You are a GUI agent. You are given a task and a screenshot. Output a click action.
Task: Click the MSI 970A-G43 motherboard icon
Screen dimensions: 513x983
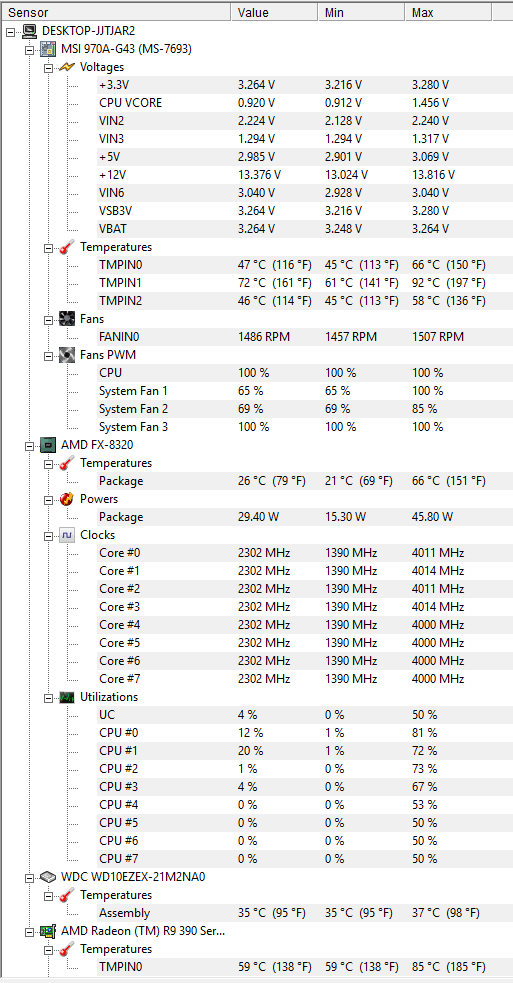(48, 49)
